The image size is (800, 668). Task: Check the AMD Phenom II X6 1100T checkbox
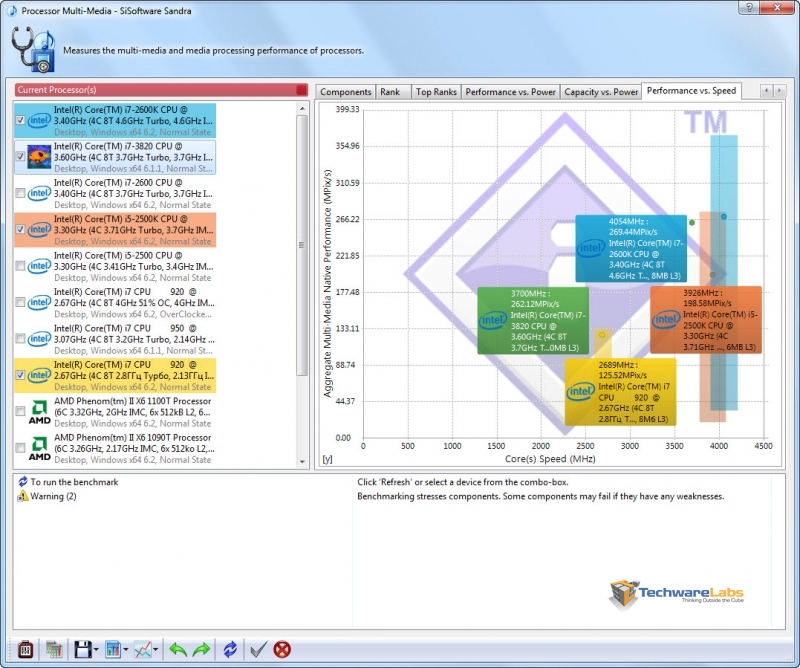point(20,411)
